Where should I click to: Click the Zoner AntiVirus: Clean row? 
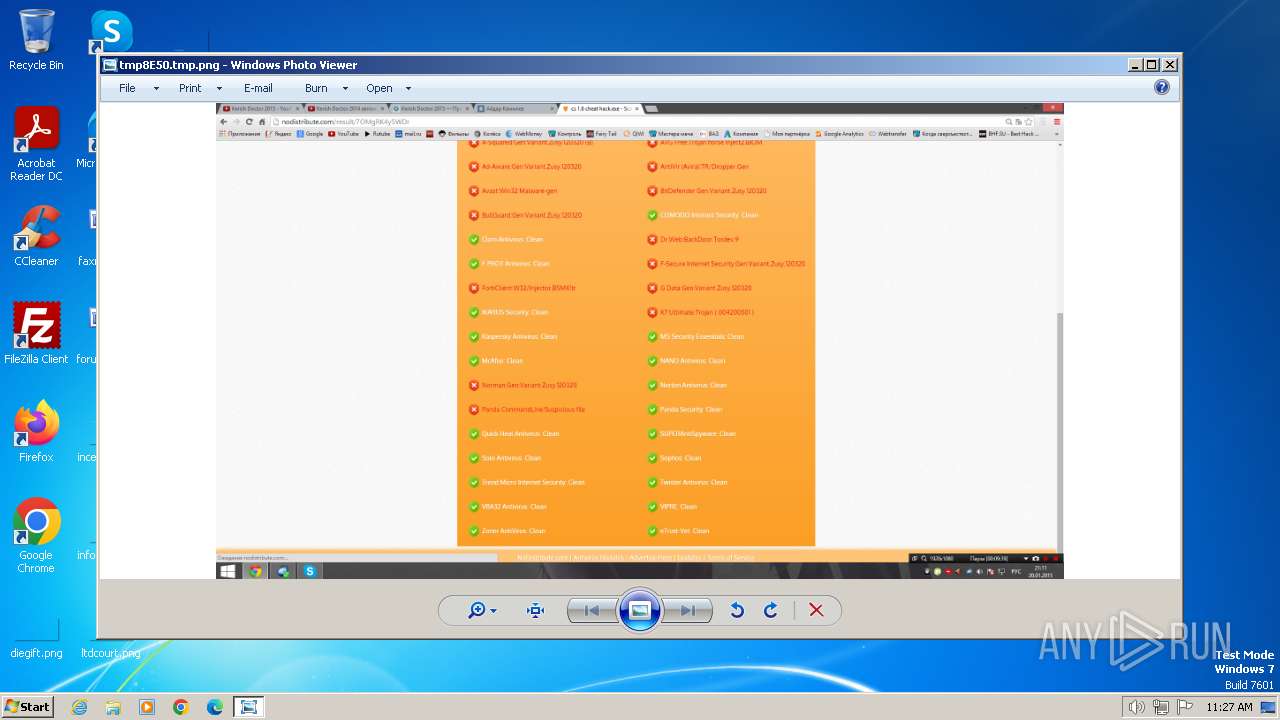(x=507, y=531)
